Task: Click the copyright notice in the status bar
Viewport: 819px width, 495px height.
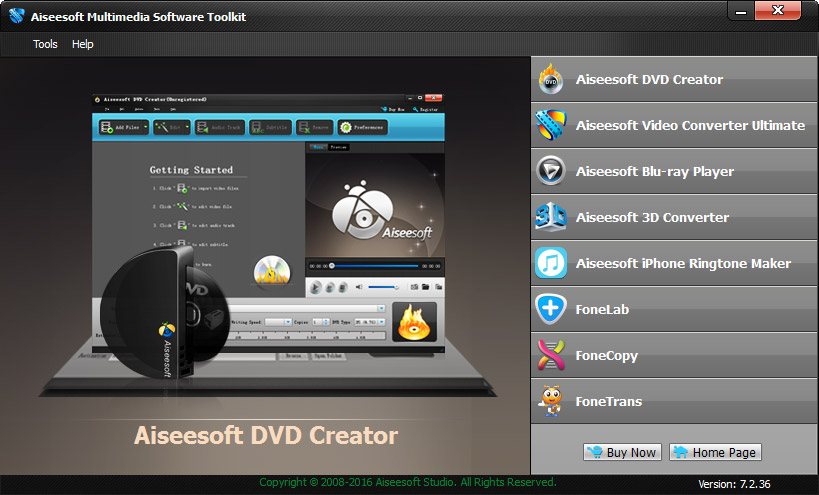Action: click(x=408, y=482)
